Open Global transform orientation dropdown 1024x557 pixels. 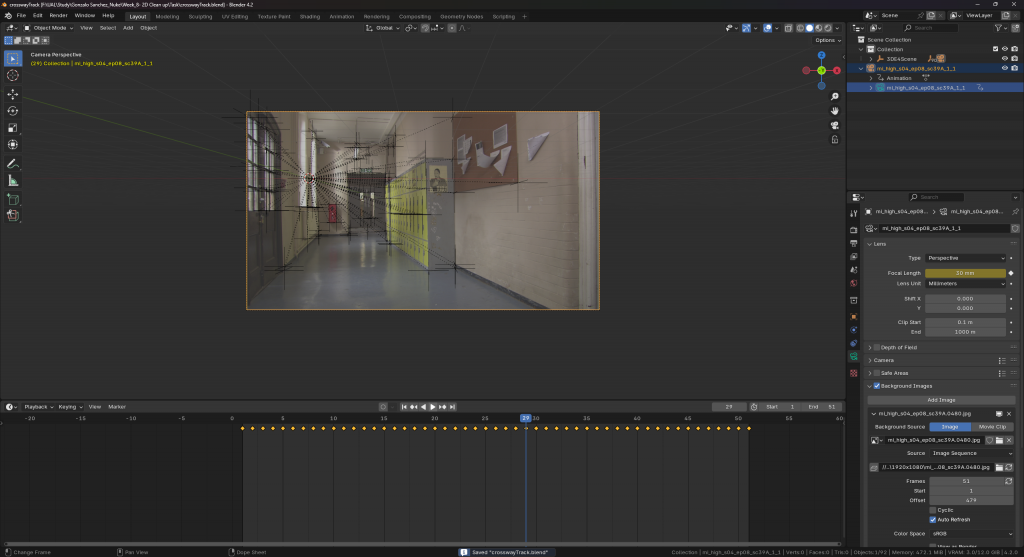pyautogui.click(x=383, y=28)
